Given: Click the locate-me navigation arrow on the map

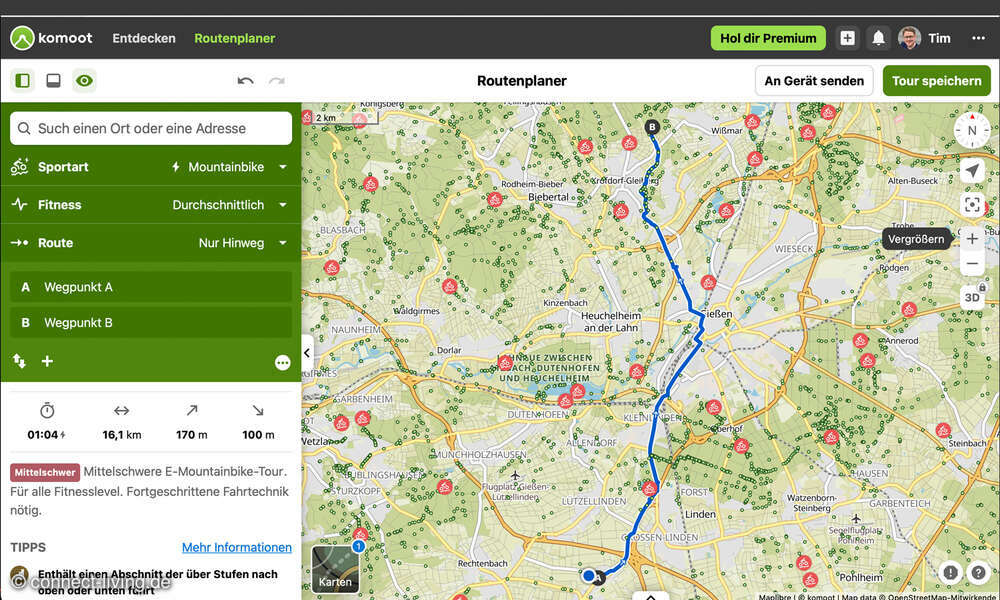Looking at the screenshot, I should pyautogui.click(x=972, y=170).
